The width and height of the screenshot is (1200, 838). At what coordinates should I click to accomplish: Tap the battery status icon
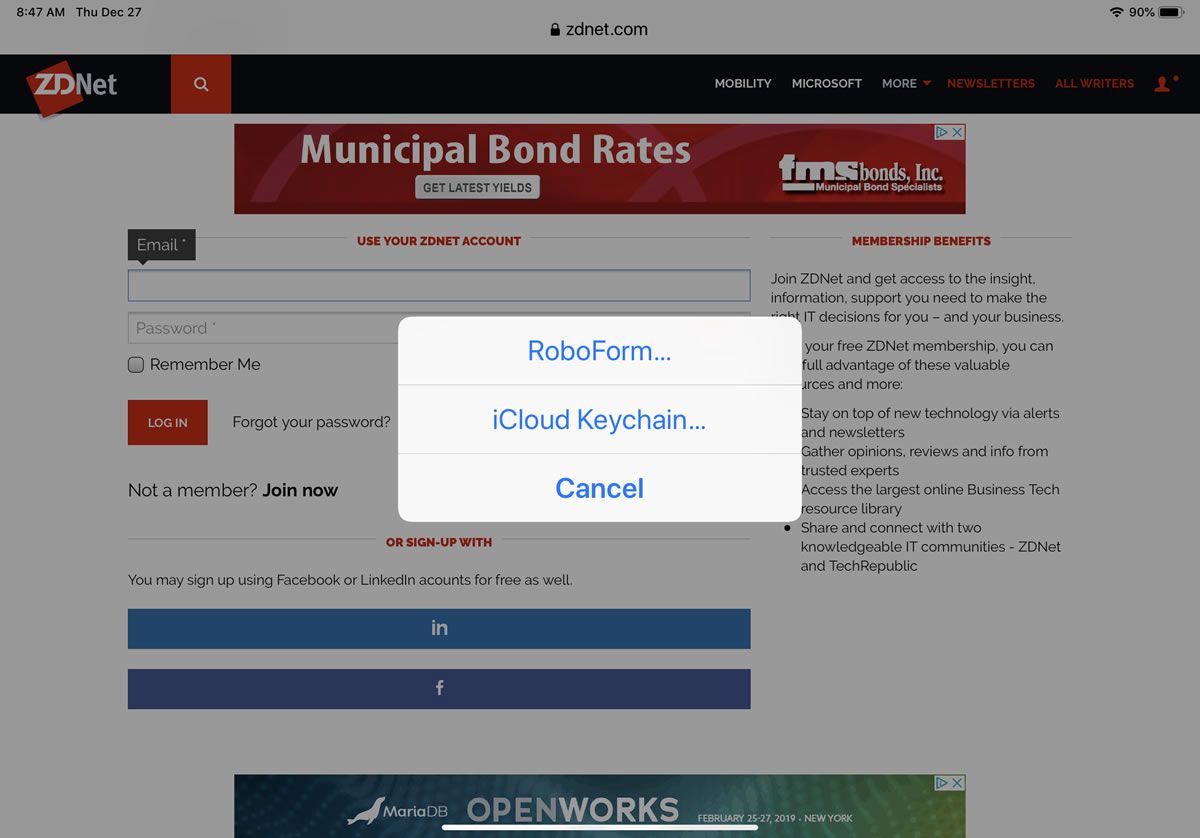tap(1172, 12)
